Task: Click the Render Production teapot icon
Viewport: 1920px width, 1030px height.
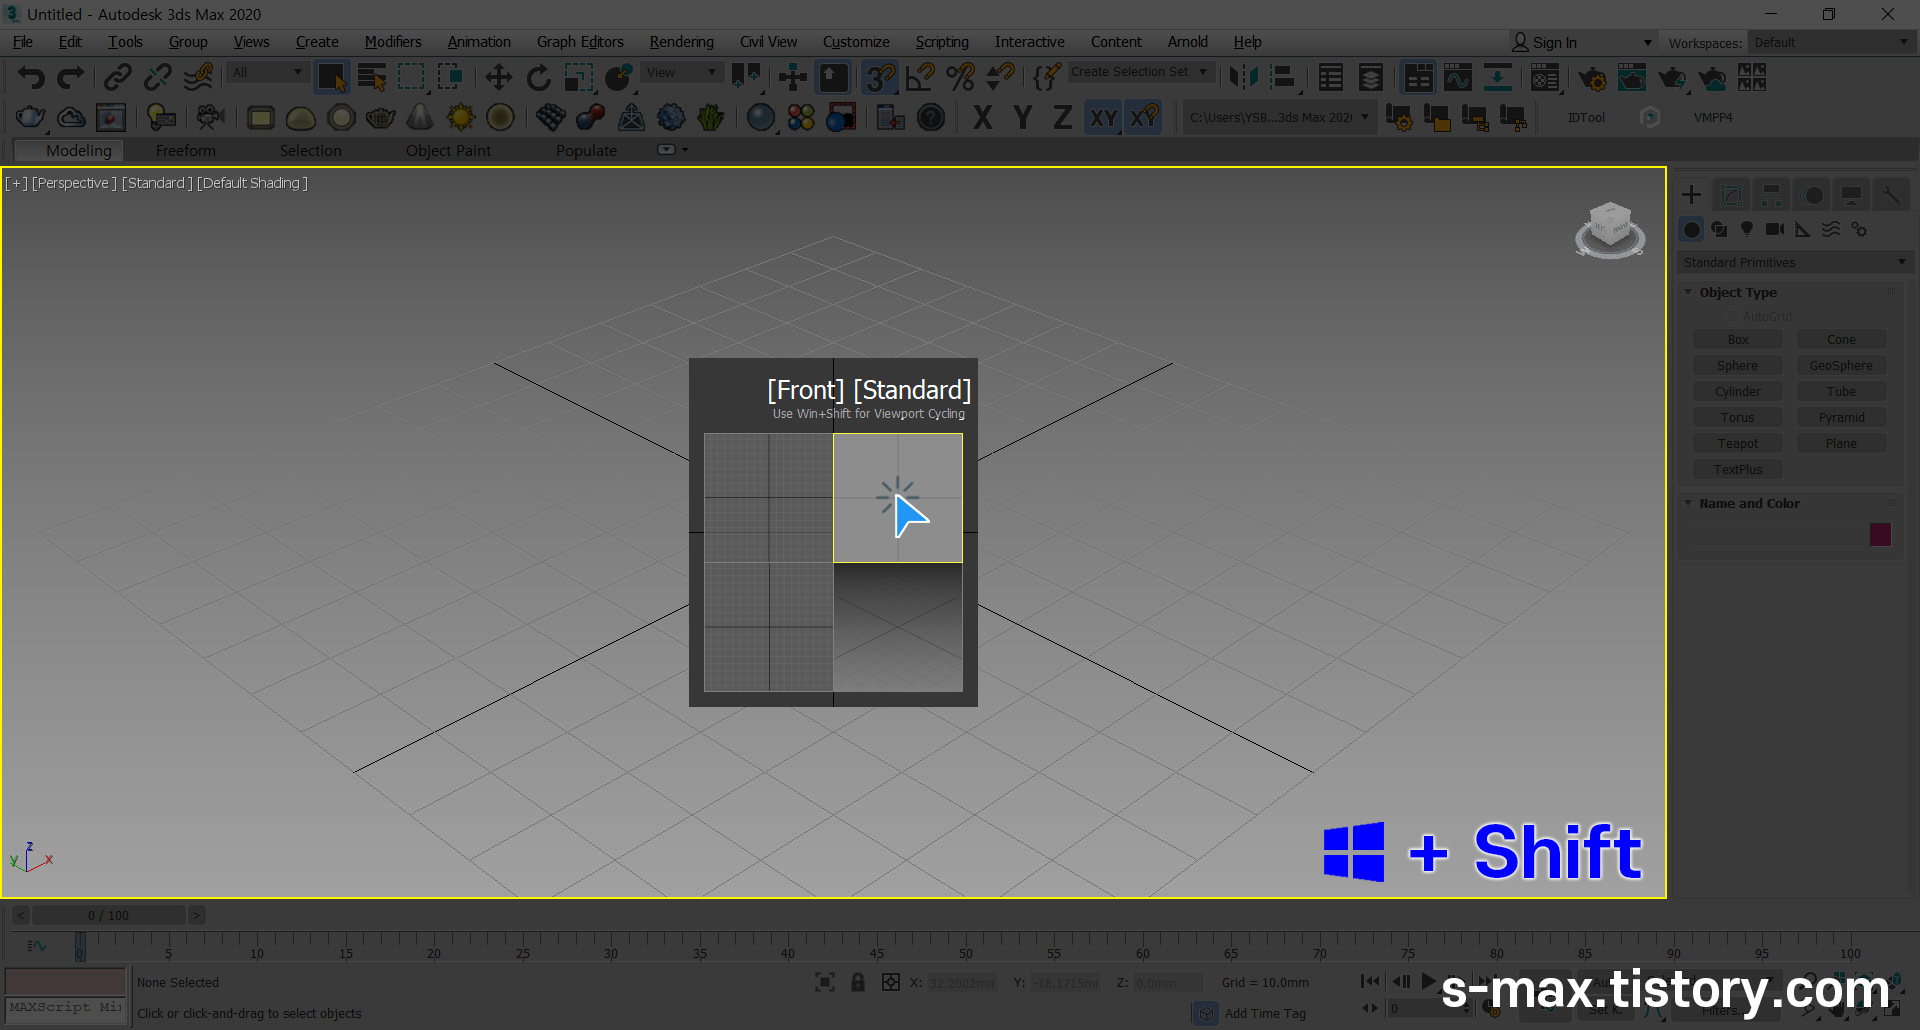Action: point(1672,77)
